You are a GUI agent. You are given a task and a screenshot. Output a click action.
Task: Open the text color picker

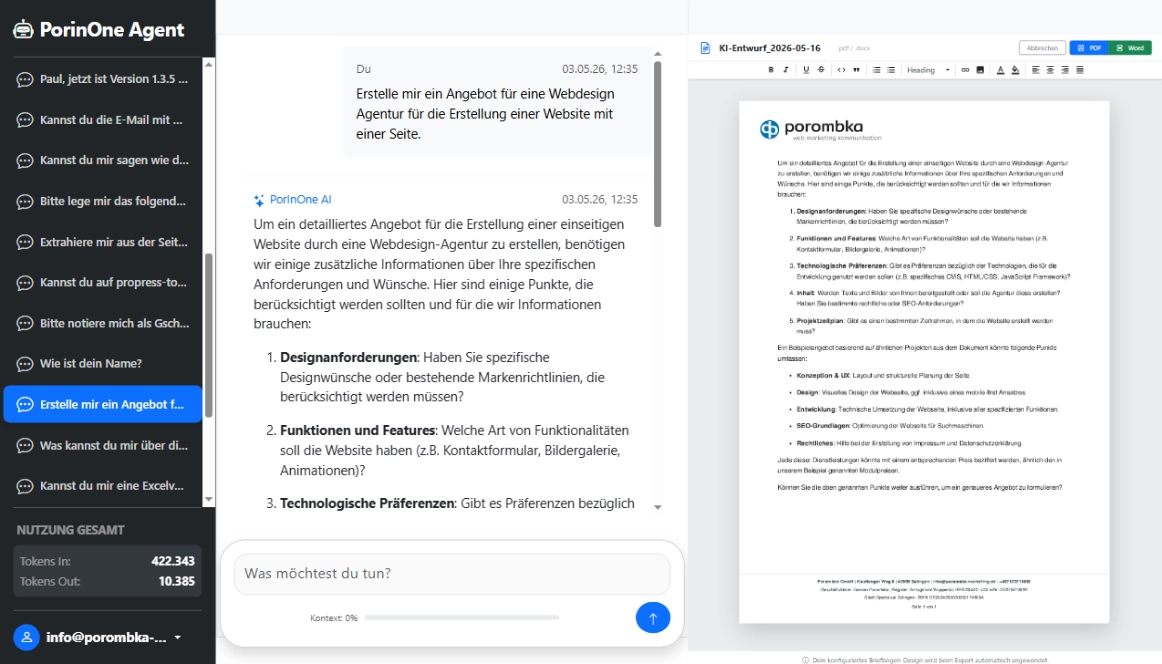pos(1000,70)
